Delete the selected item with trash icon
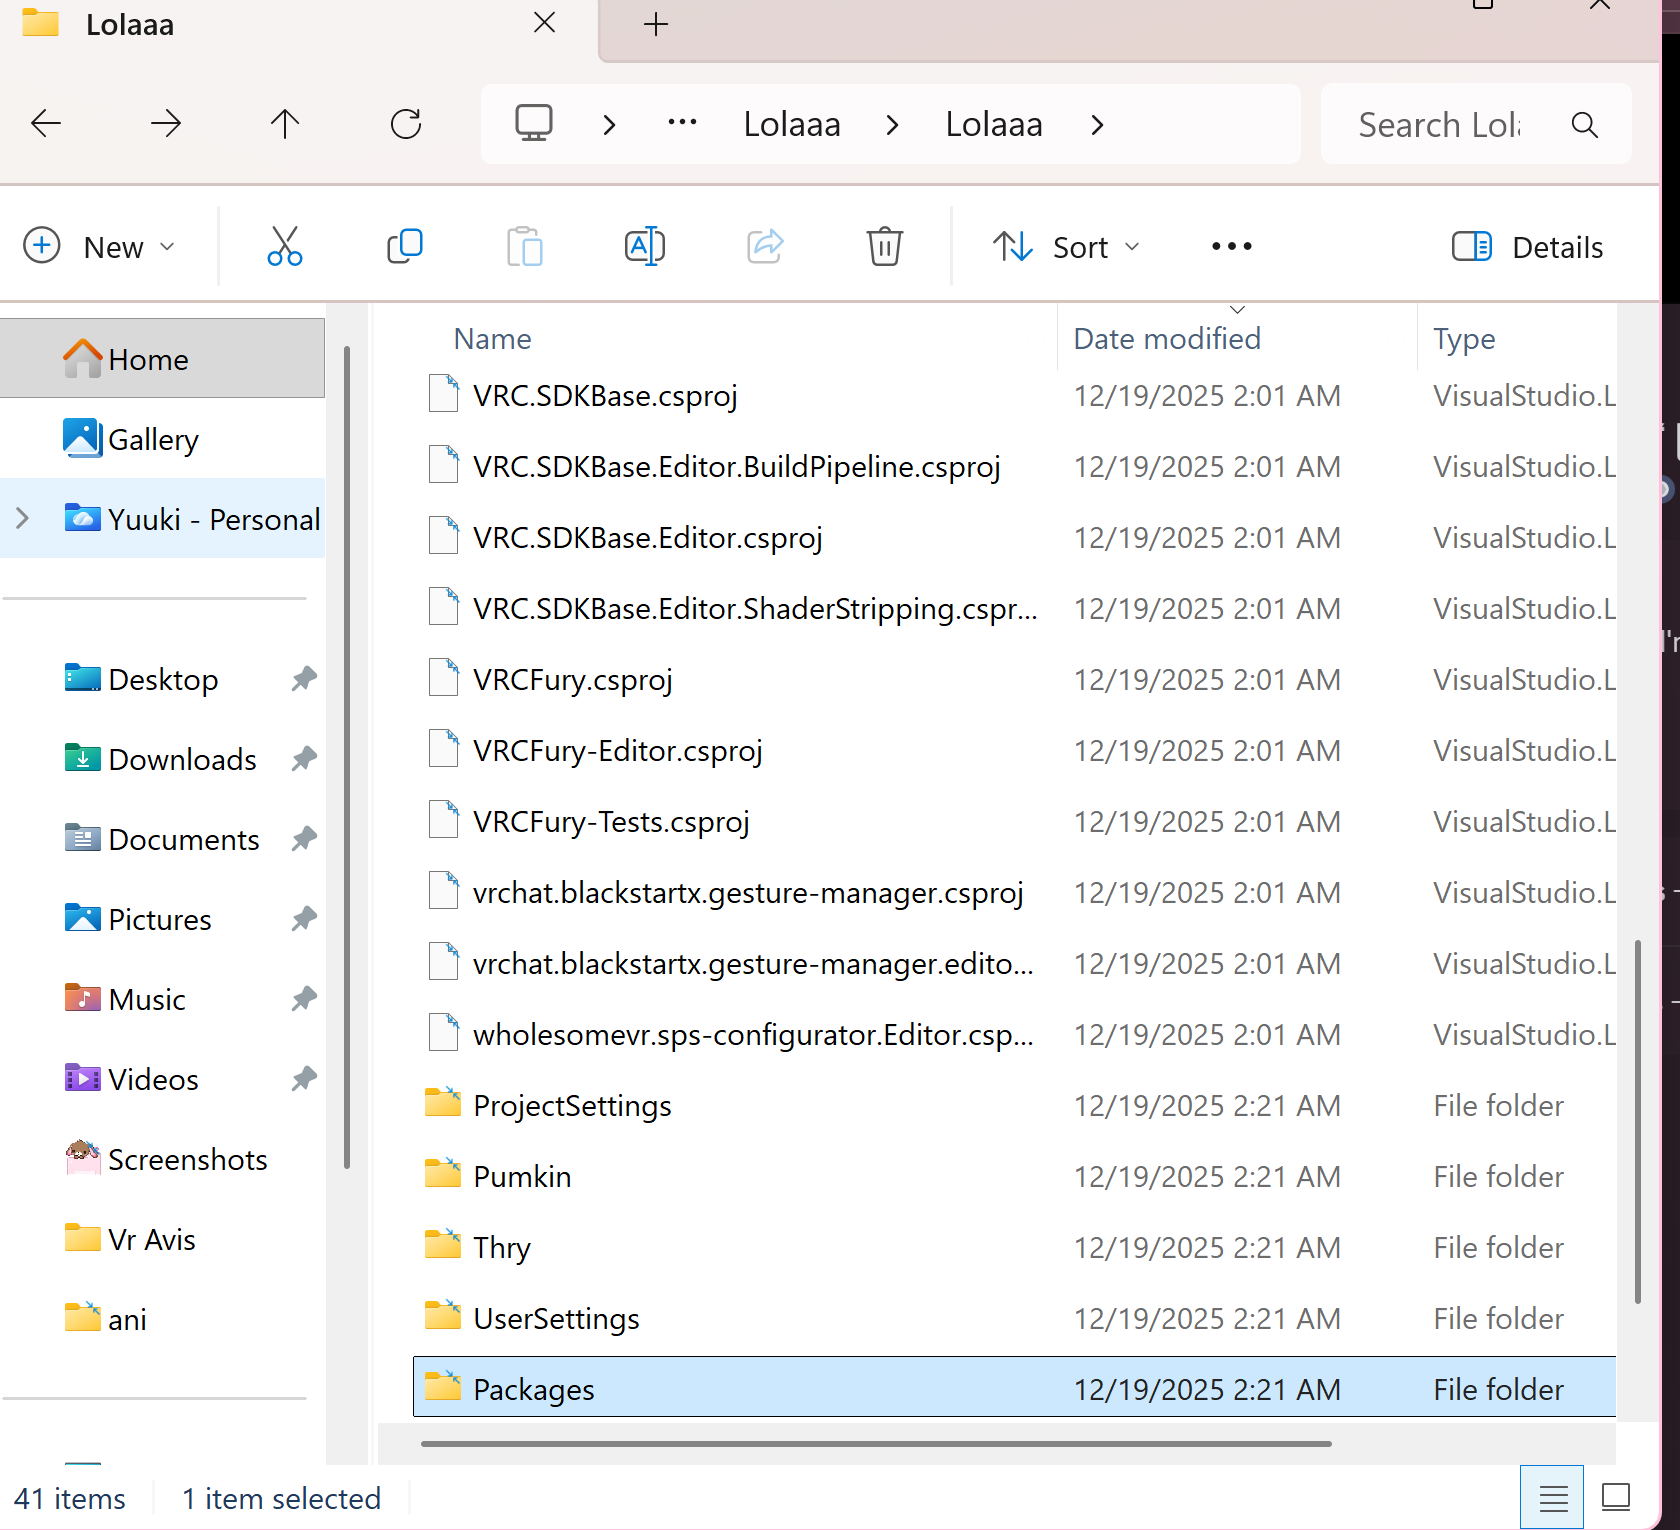Viewport: 1680px width, 1530px height. coord(885,246)
